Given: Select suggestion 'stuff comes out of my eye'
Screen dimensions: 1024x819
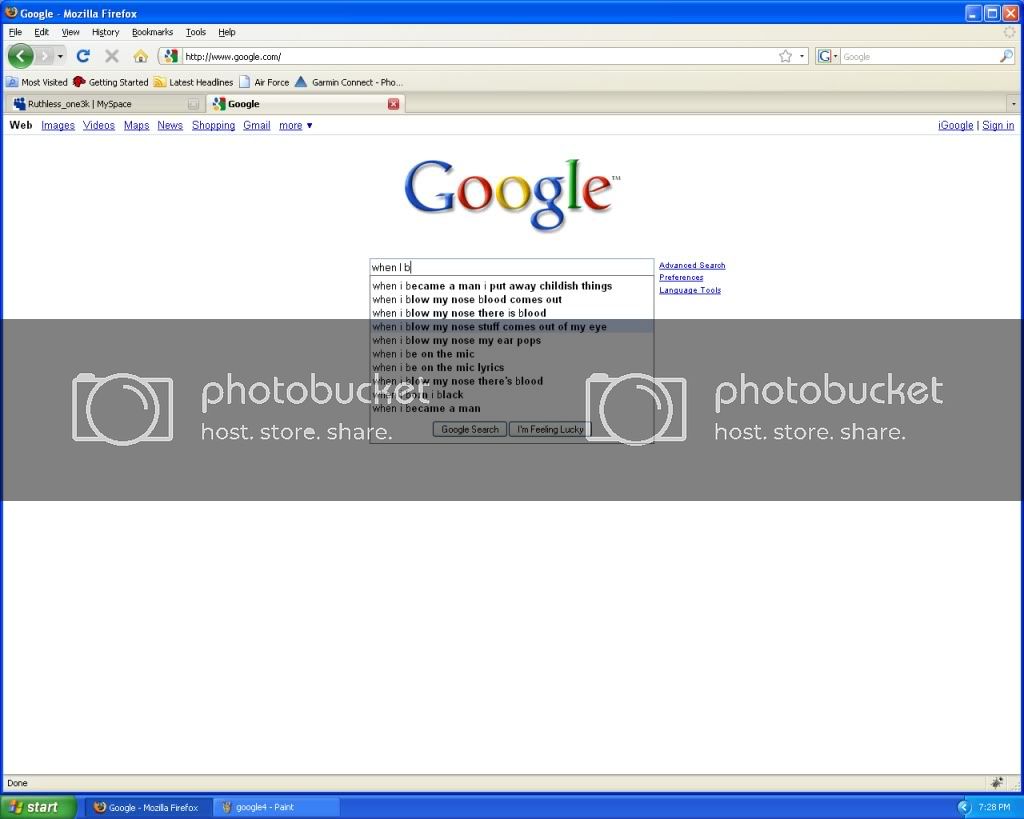Looking at the screenshot, I should [511, 327].
